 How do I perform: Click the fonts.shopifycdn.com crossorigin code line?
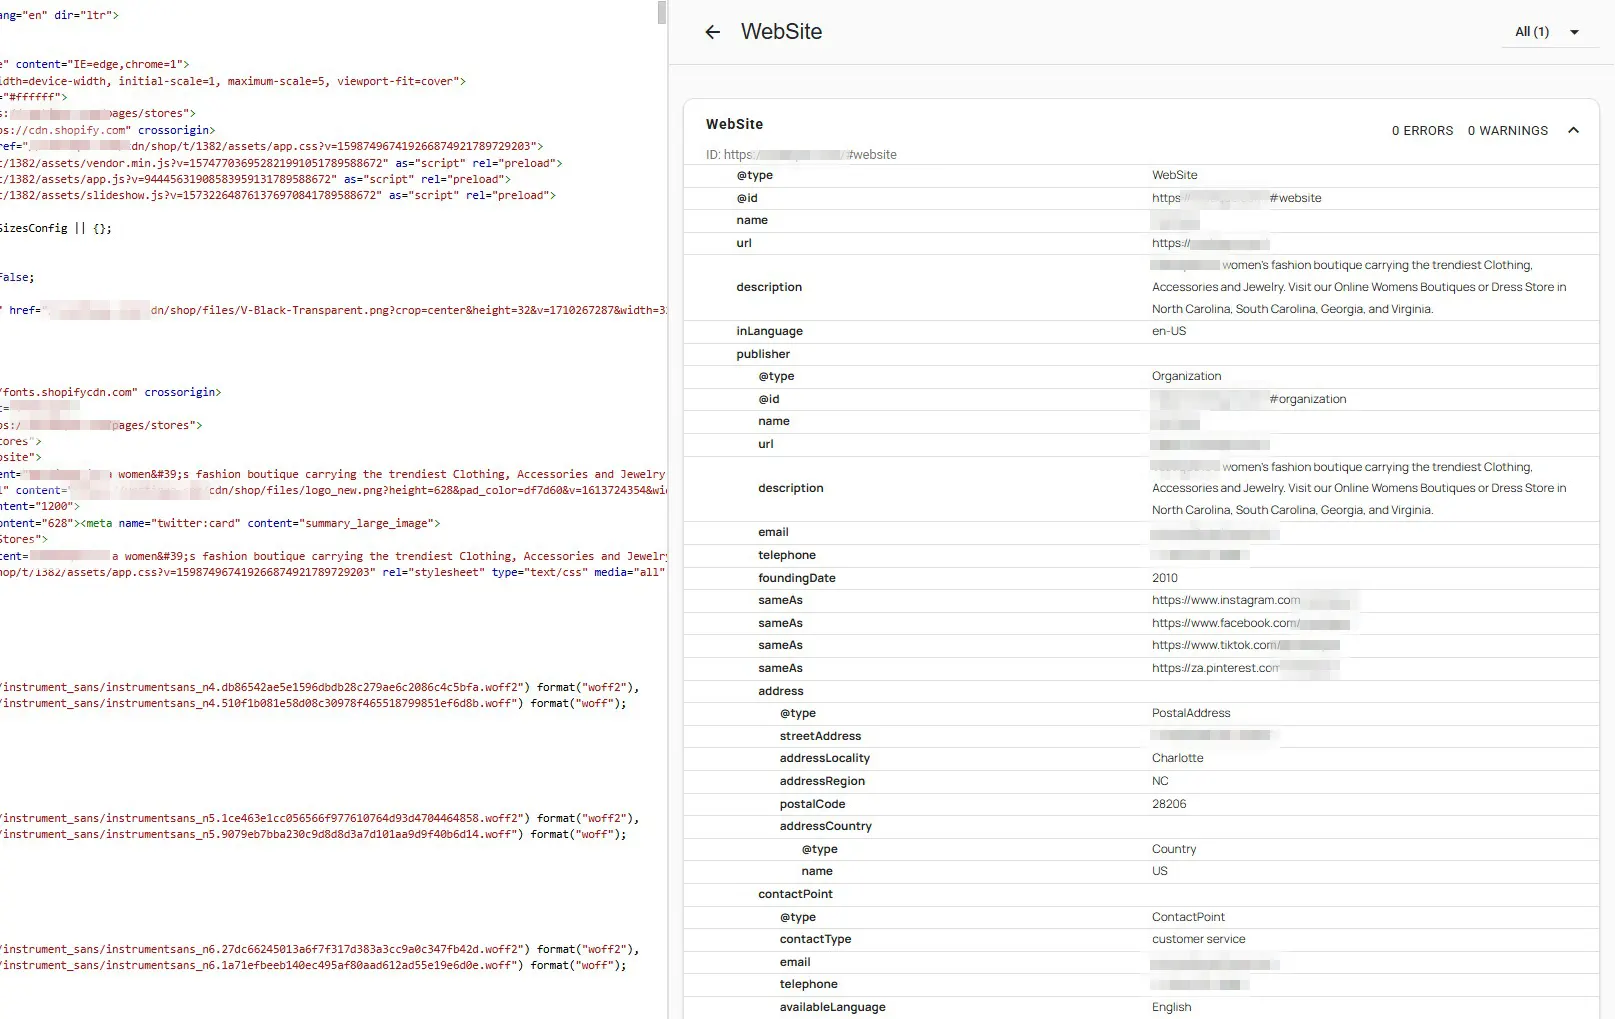point(110,392)
